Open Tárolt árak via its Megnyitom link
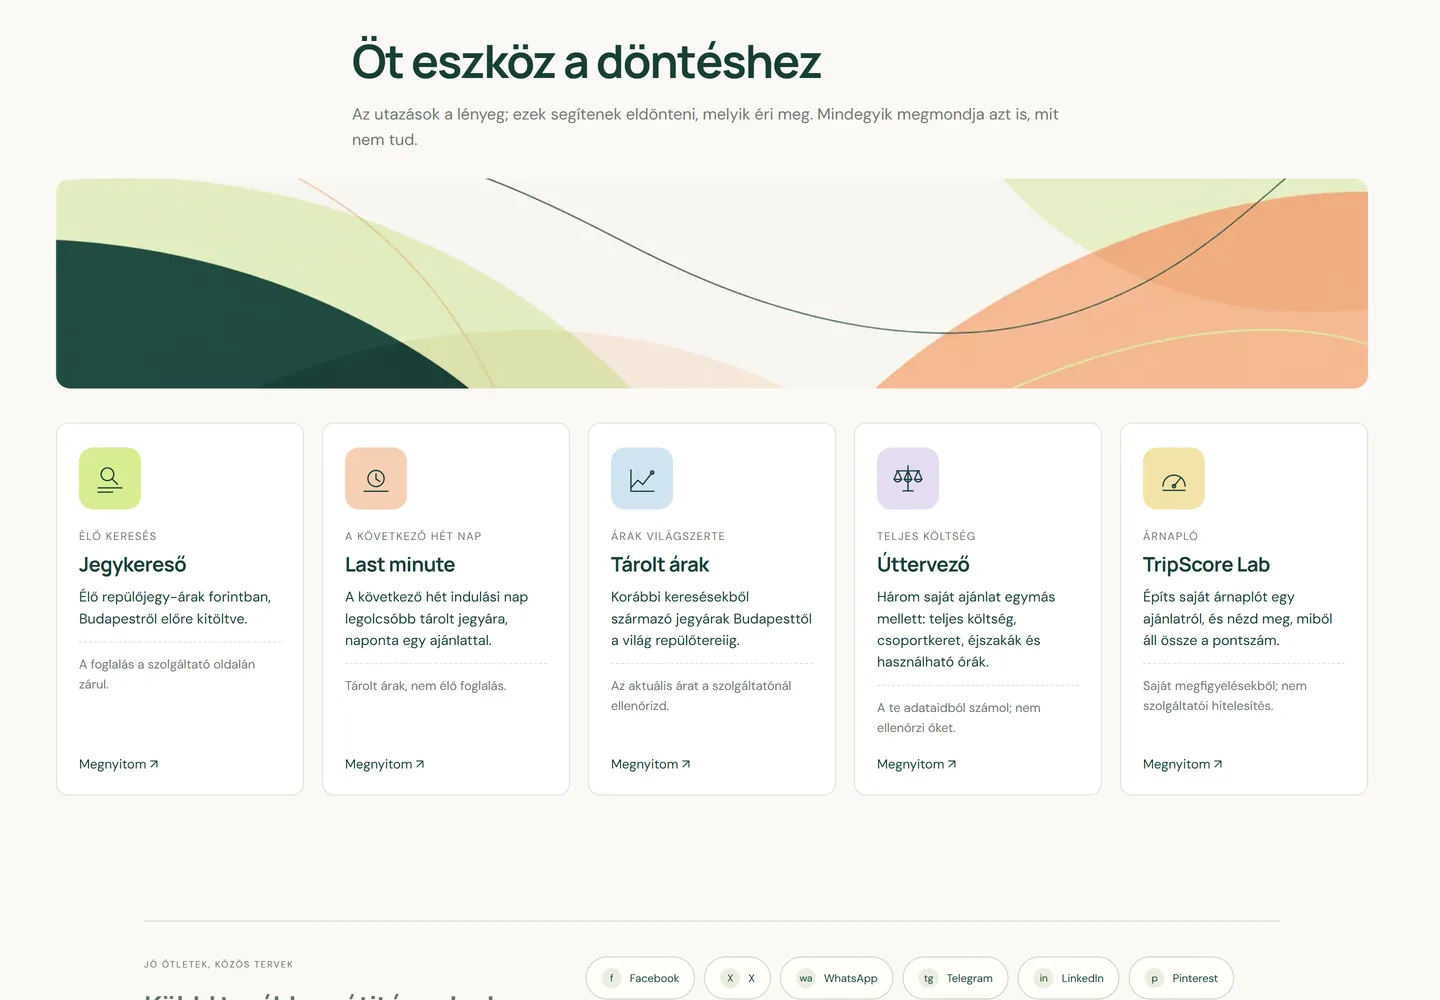Image resolution: width=1440 pixels, height=1000 pixels. tap(651, 764)
